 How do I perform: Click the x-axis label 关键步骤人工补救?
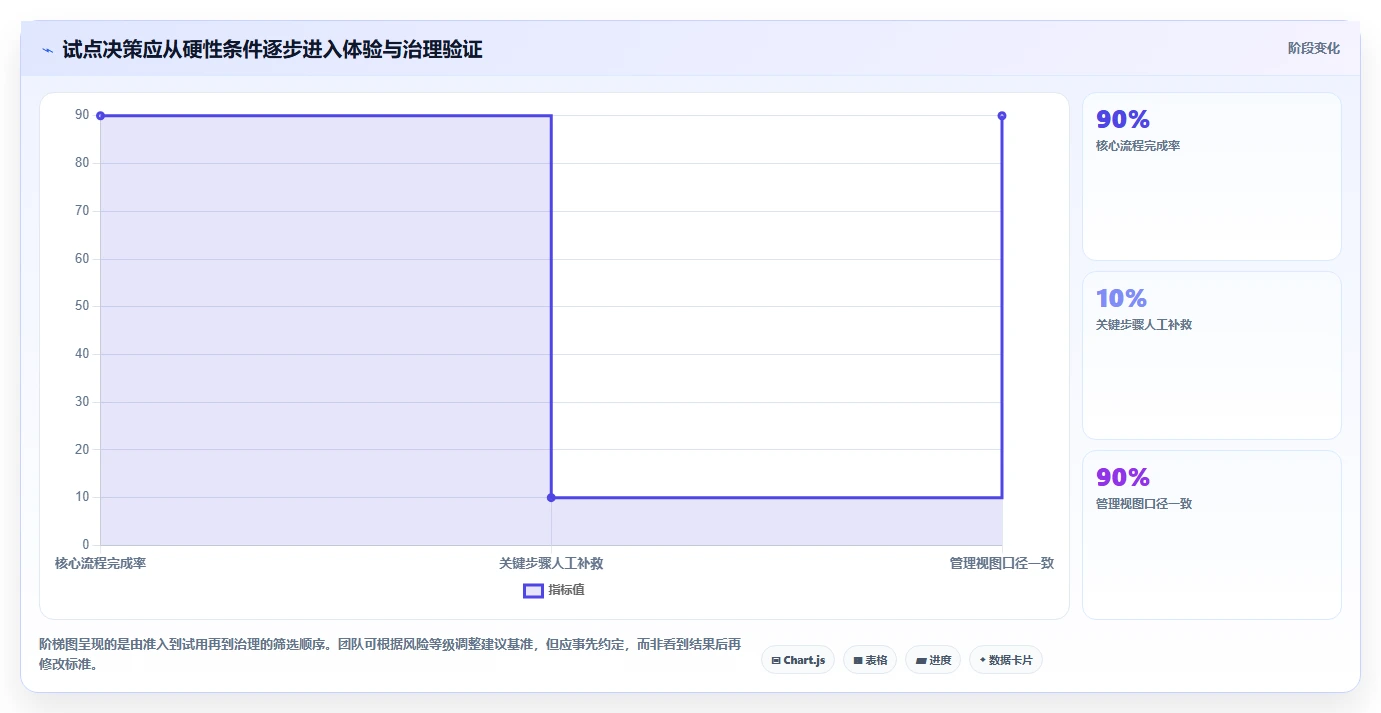point(551,563)
